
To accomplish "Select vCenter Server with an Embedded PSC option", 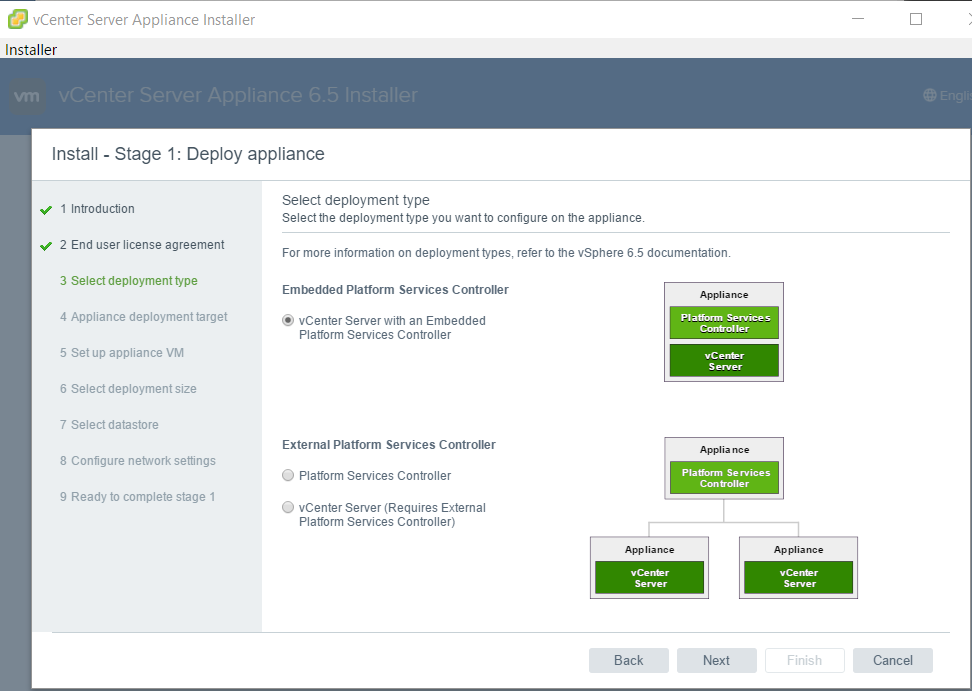I will pyautogui.click(x=288, y=320).
